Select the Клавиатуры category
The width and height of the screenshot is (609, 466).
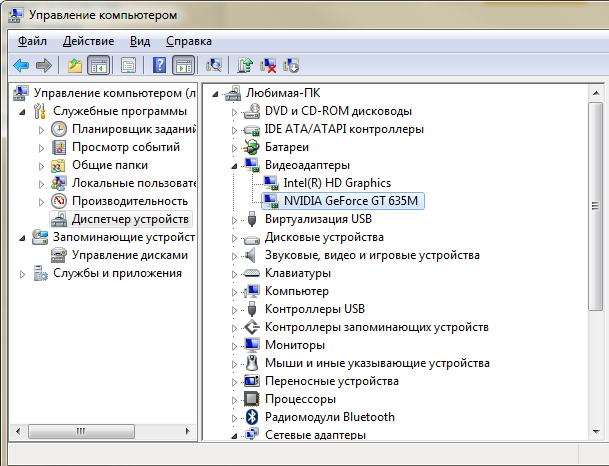pyautogui.click(x=298, y=273)
